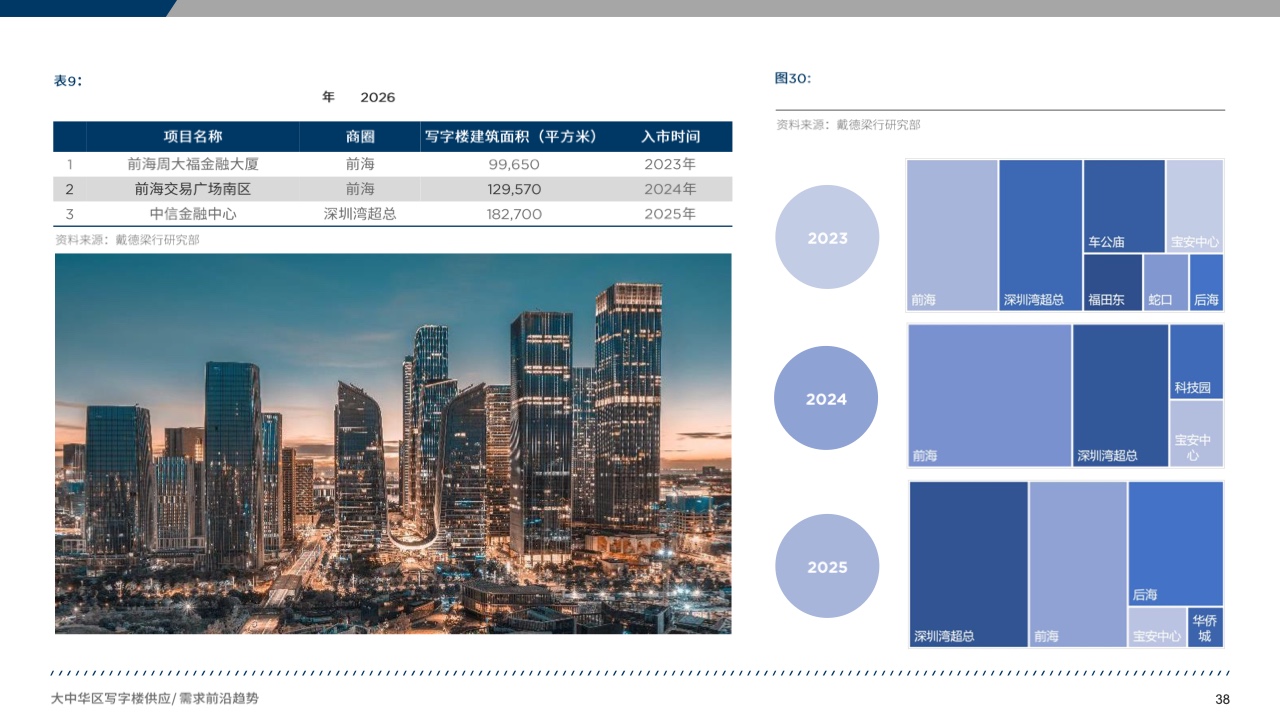The image size is (1280, 720).
Task: Select the 前海 block in 2024 treemap
Action: (x=990, y=396)
